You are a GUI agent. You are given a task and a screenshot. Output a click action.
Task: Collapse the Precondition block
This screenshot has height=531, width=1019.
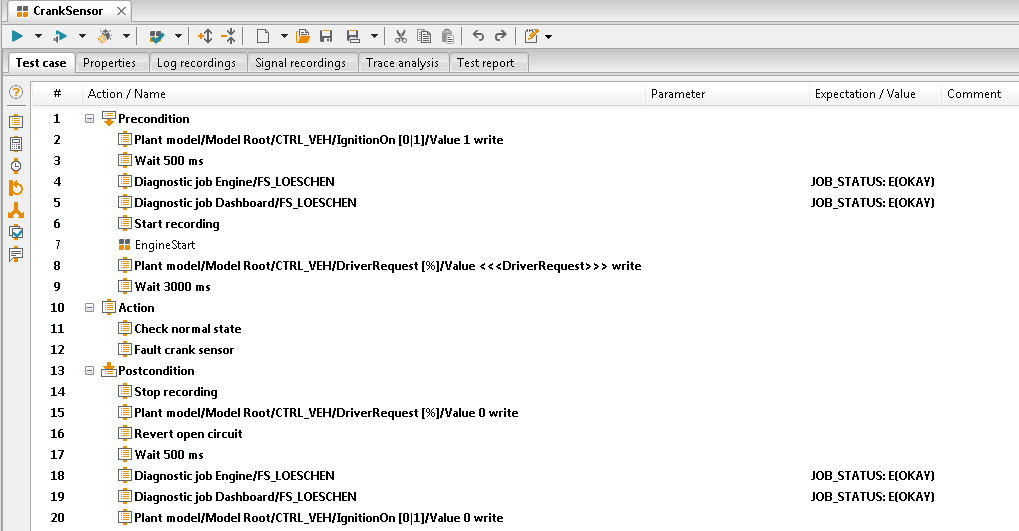click(x=90, y=119)
